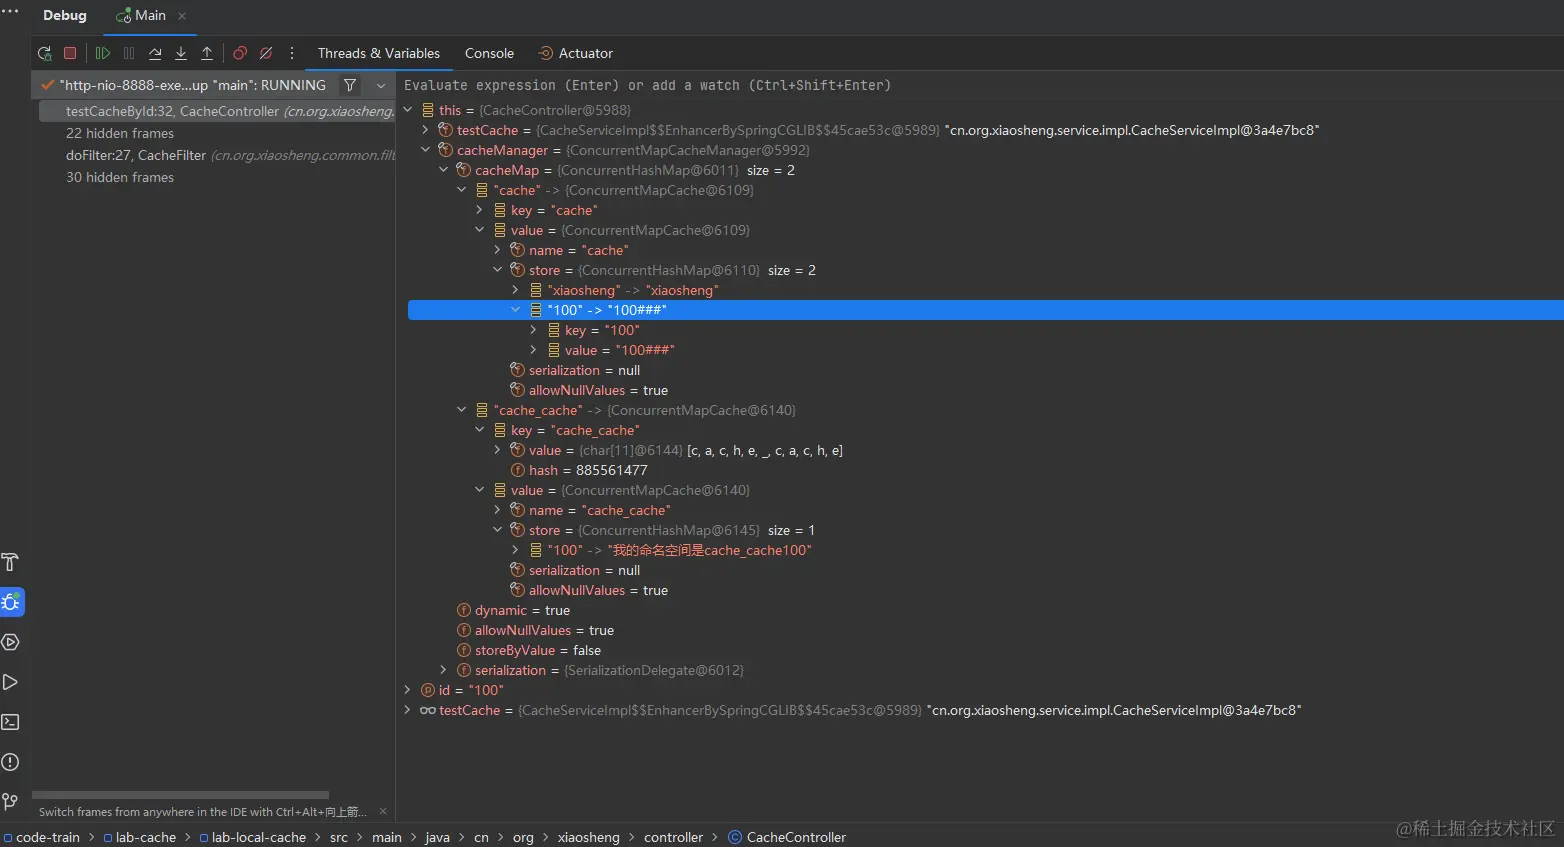
Task: Open the Services tool window
Action: (x=10, y=642)
